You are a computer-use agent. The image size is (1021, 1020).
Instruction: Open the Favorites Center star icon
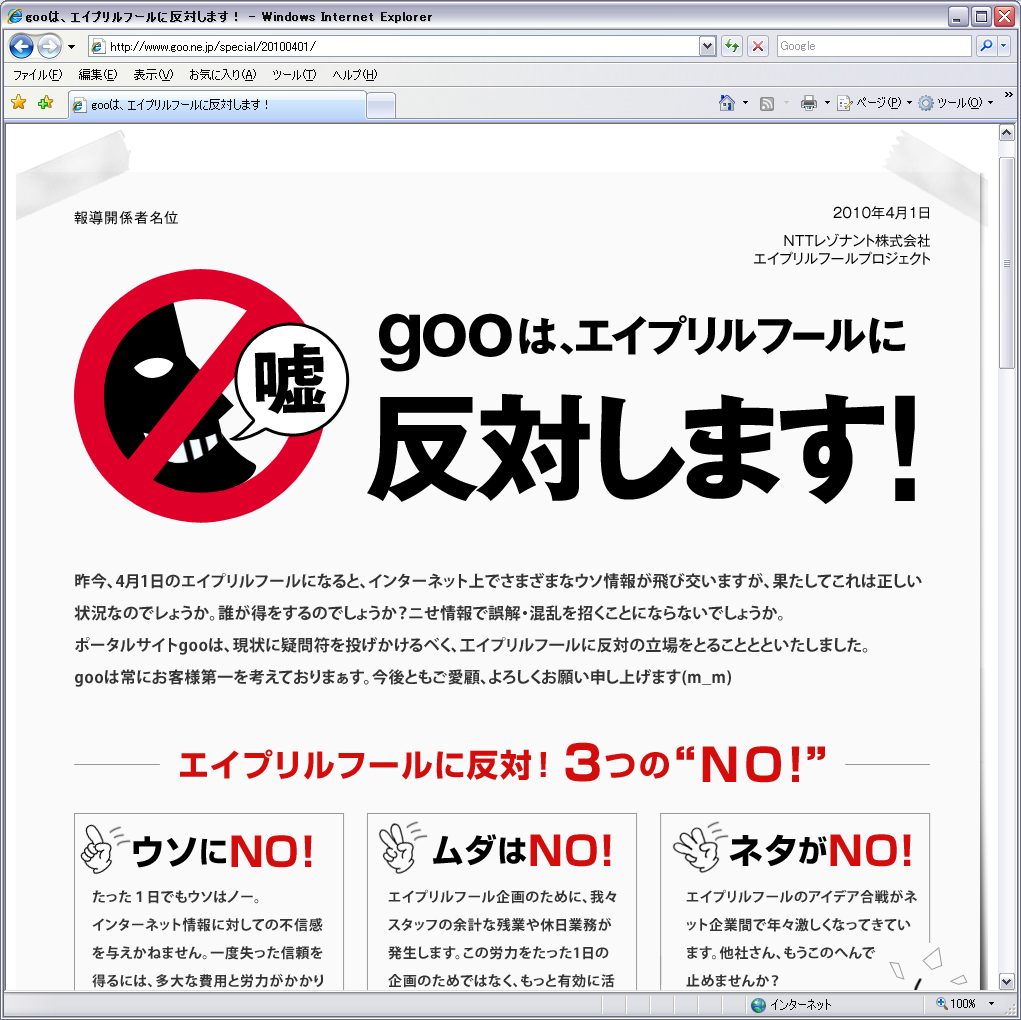19,102
